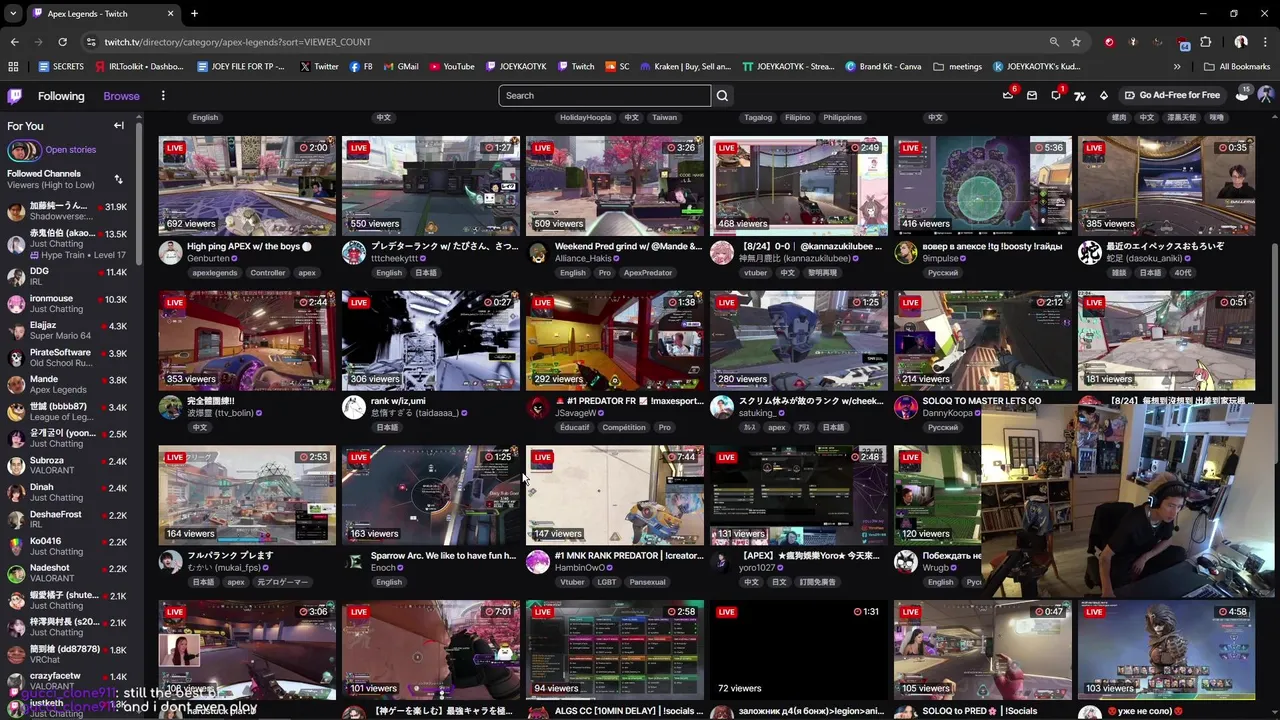Click the LGBT tag under HambinOwO
Screen dimensions: 1280x720
606,582
